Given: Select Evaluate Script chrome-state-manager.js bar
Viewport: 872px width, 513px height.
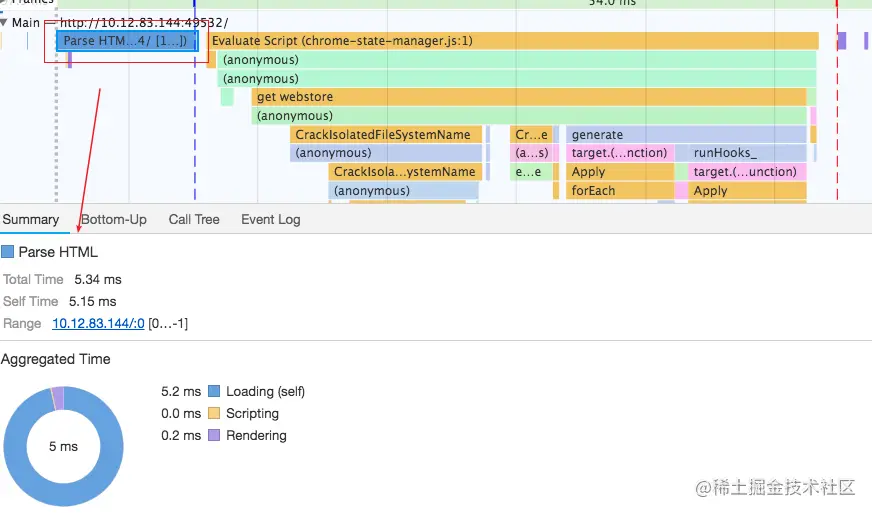Looking at the screenshot, I should [x=512, y=41].
